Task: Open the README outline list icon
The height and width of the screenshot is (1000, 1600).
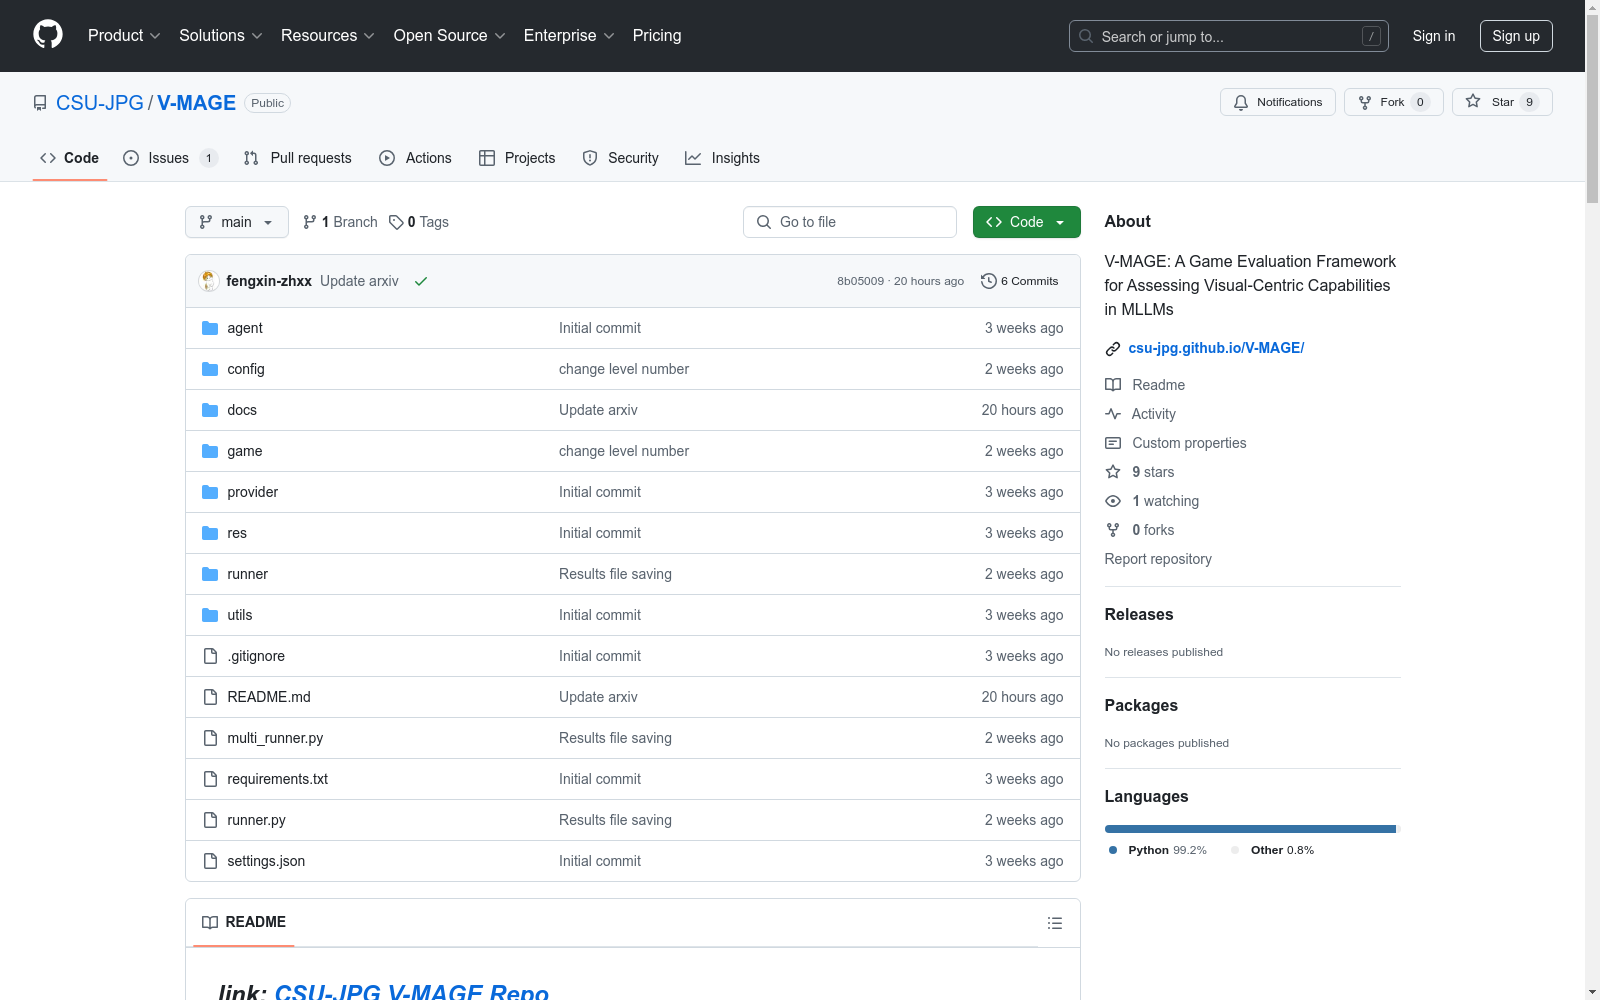Action: tap(1055, 923)
